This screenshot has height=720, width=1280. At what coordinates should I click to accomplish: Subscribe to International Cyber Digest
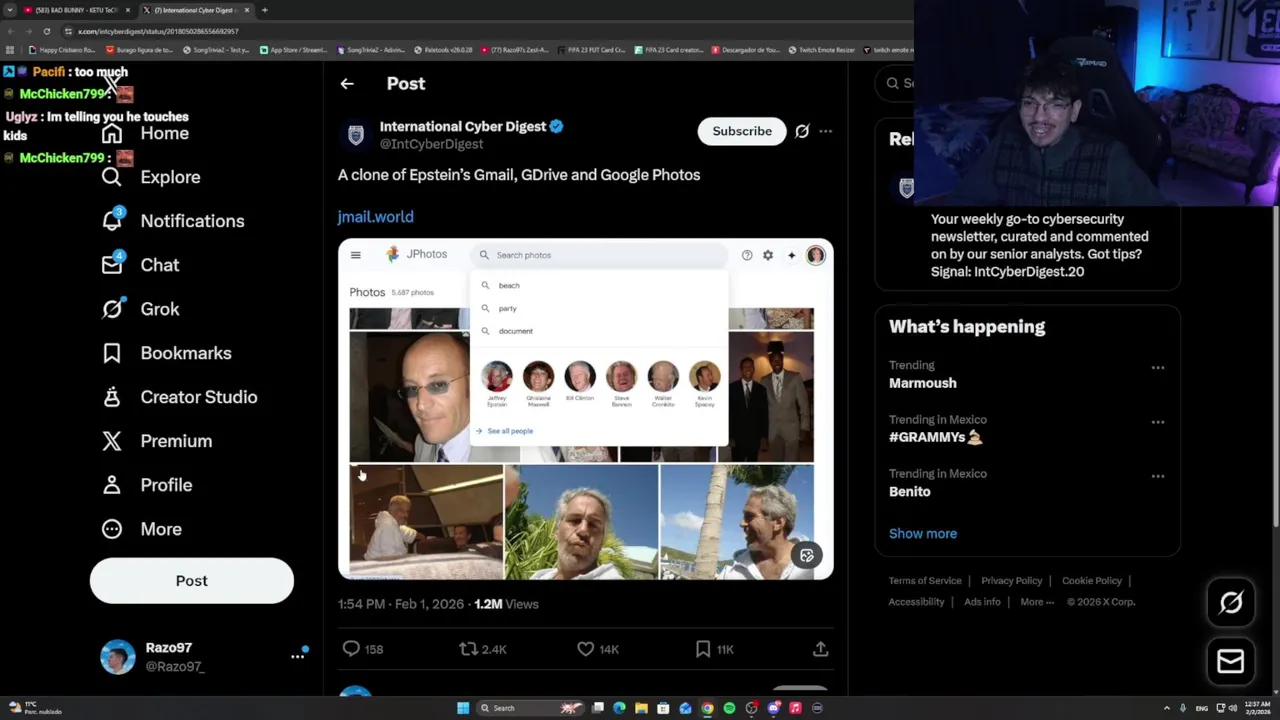pyautogui.click(x=742, y=131)
